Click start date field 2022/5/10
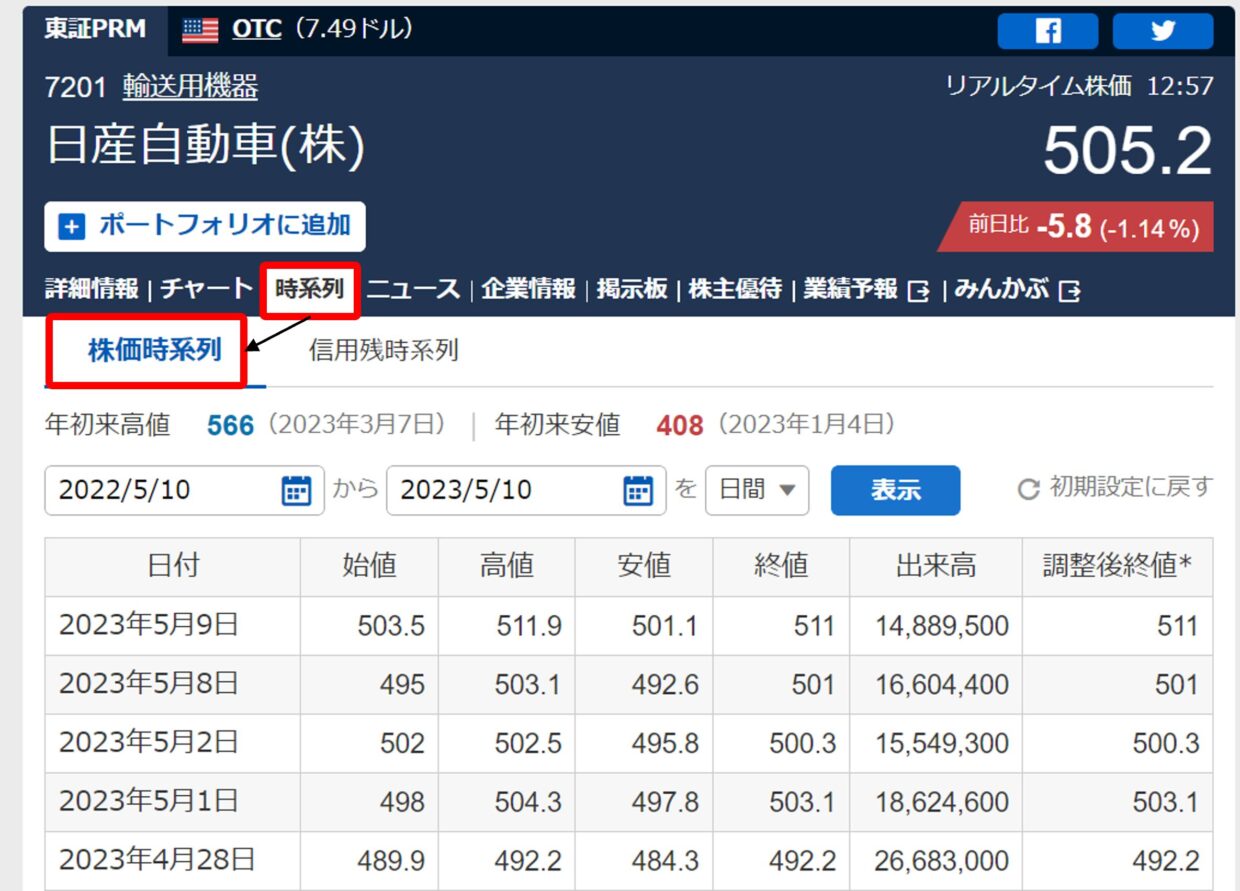The width and height of the screenshot is (1240, 891). (185, 490)
